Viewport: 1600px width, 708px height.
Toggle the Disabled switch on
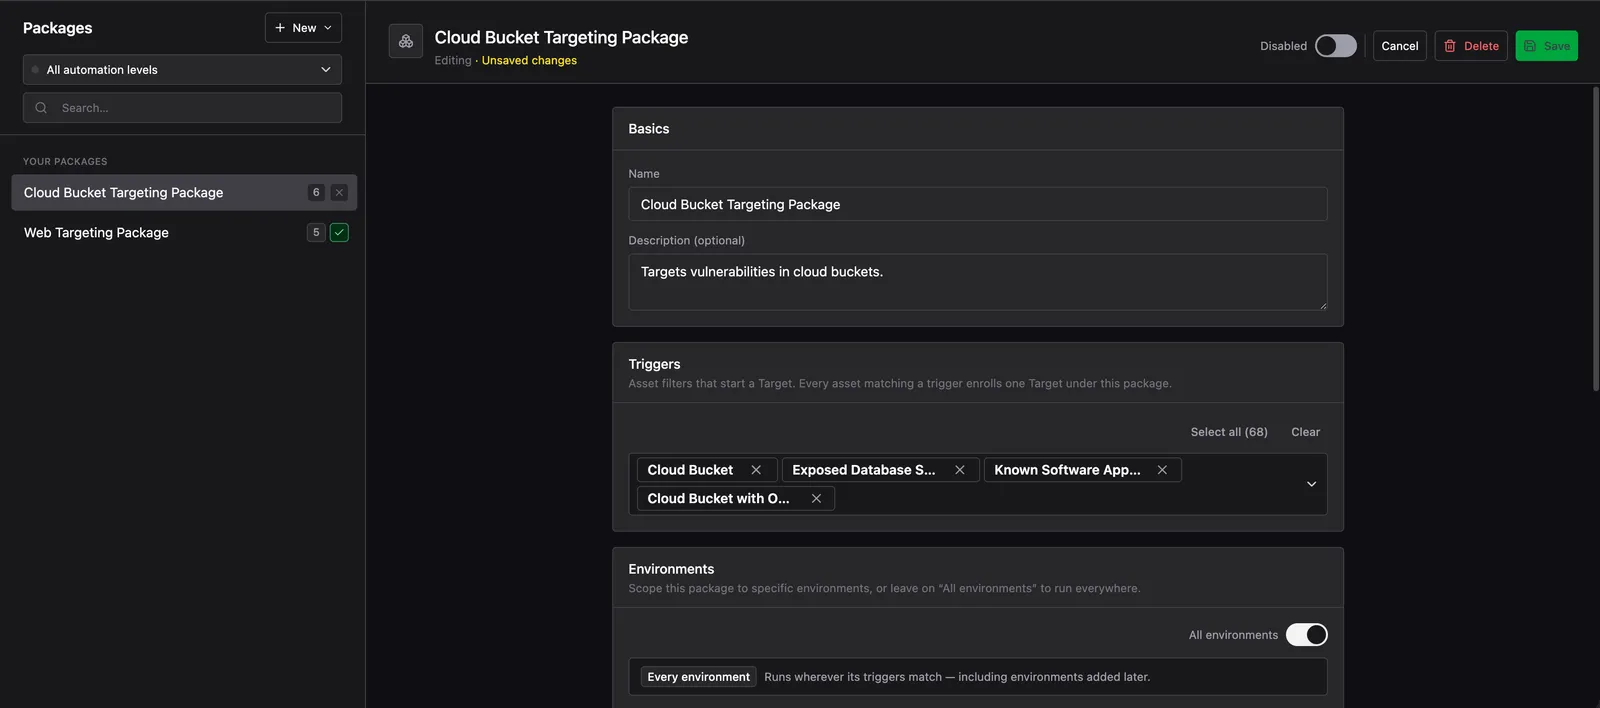click(1336, 46)
